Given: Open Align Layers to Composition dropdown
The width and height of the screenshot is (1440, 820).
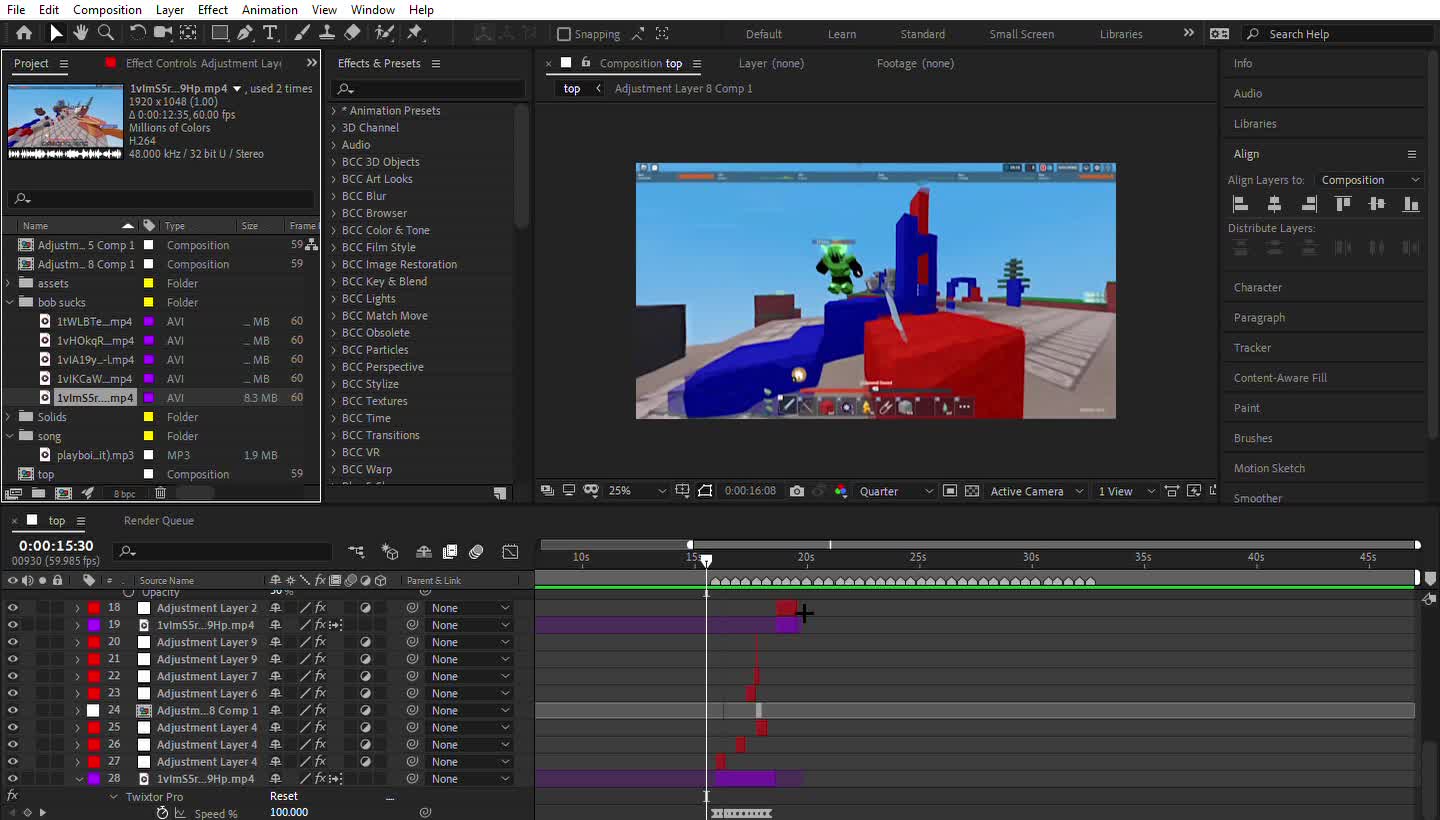Looking at the screenshot, I should click(1370, 180).
